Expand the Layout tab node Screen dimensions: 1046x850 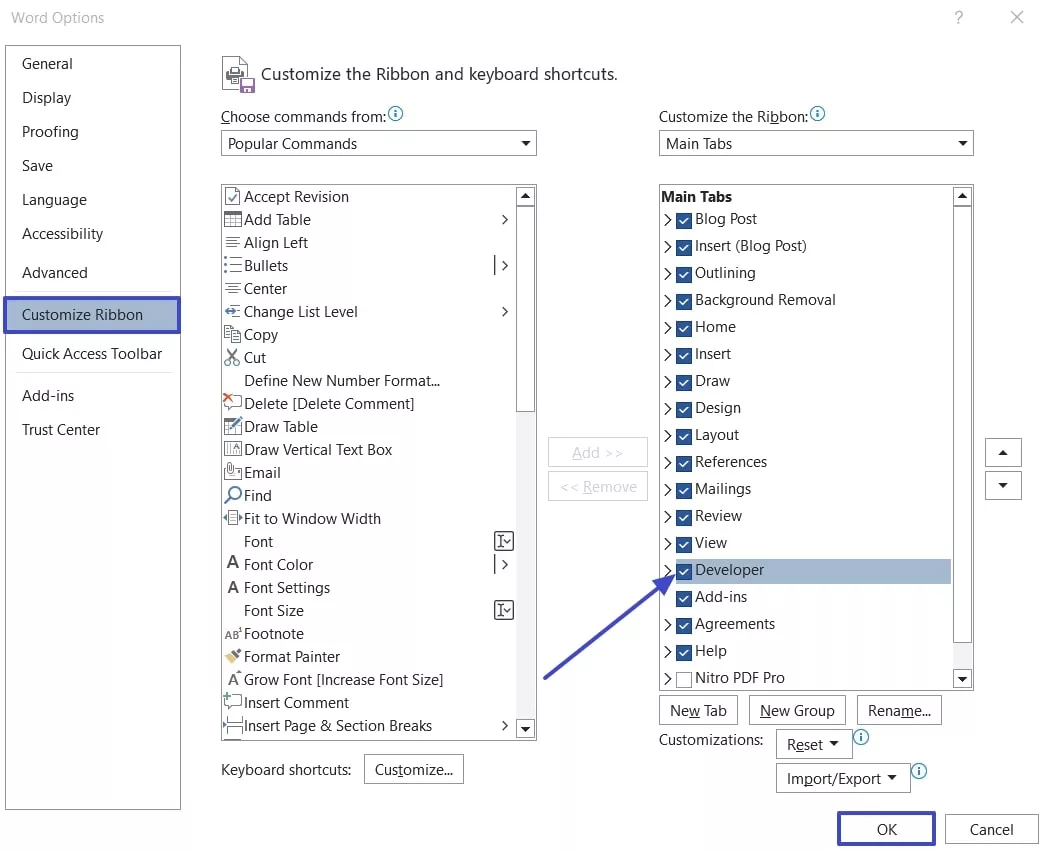tap(668, 436)
